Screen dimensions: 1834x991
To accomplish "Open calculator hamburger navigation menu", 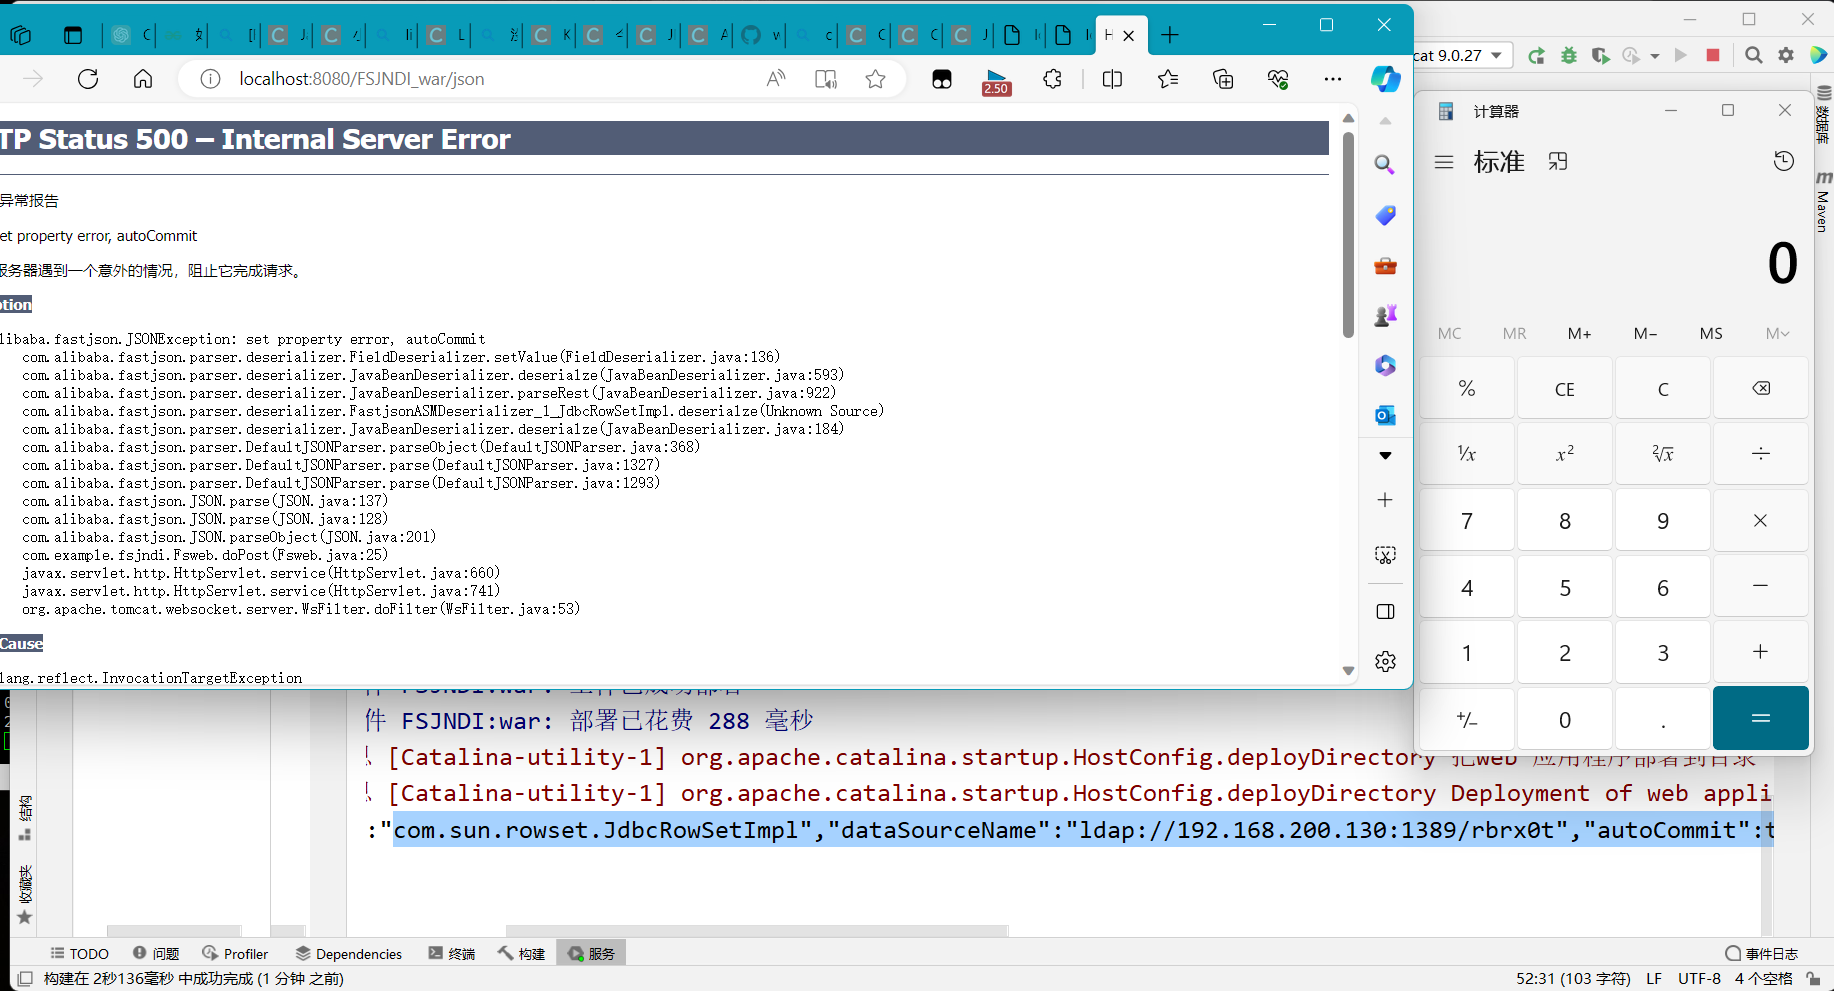I will 1443,162.
